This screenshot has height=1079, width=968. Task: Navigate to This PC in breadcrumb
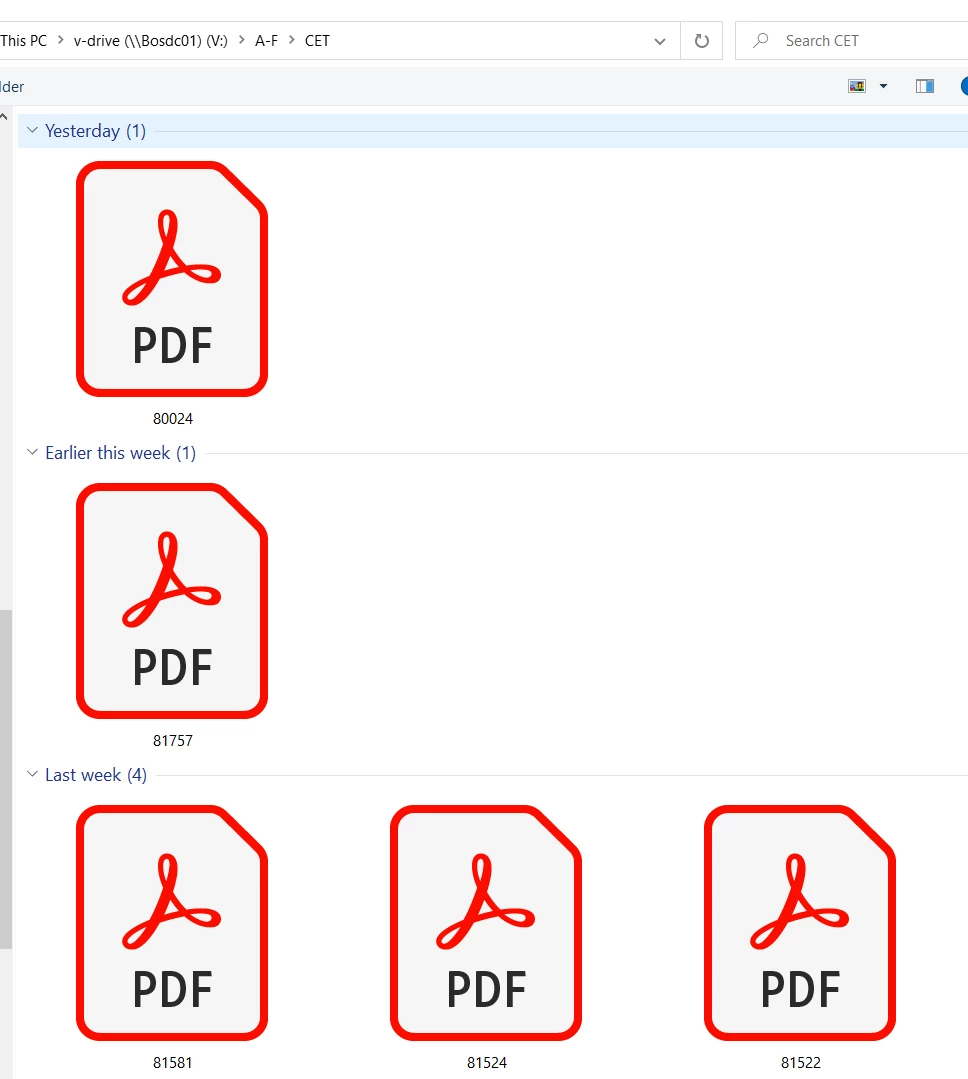pos(23,41)
